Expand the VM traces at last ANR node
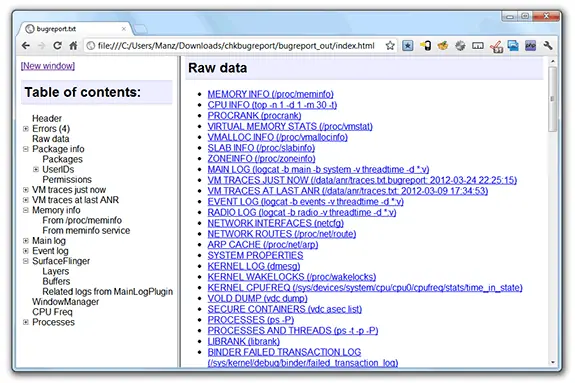Image resolution: width=575 pixels, height=383 pixels. coord(26,200)
